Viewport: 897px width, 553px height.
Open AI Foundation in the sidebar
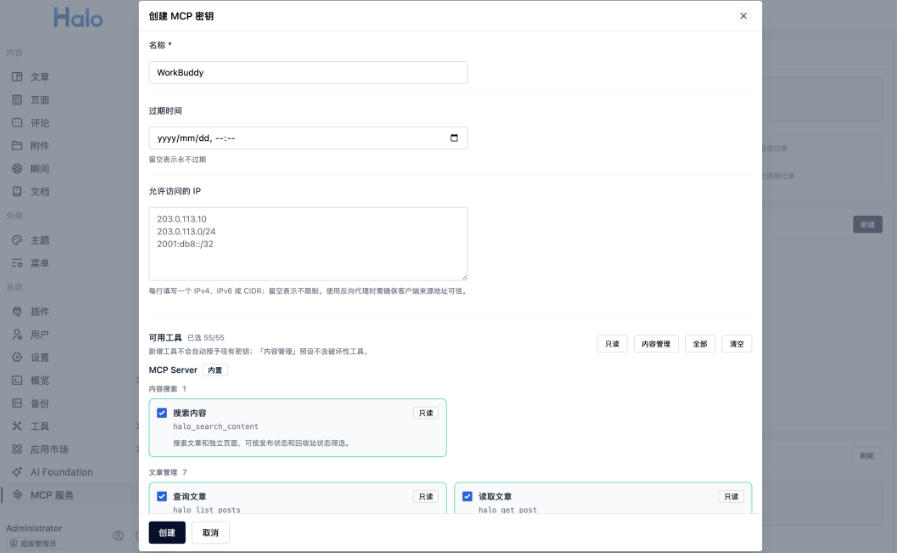61,472
